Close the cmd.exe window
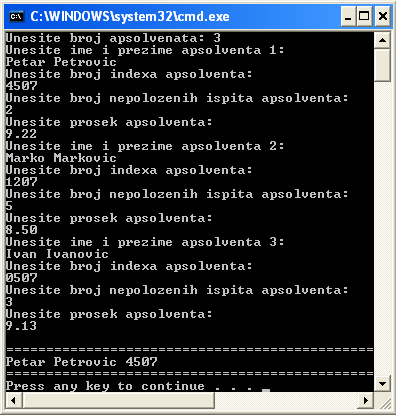 click(x=383, y=16)
